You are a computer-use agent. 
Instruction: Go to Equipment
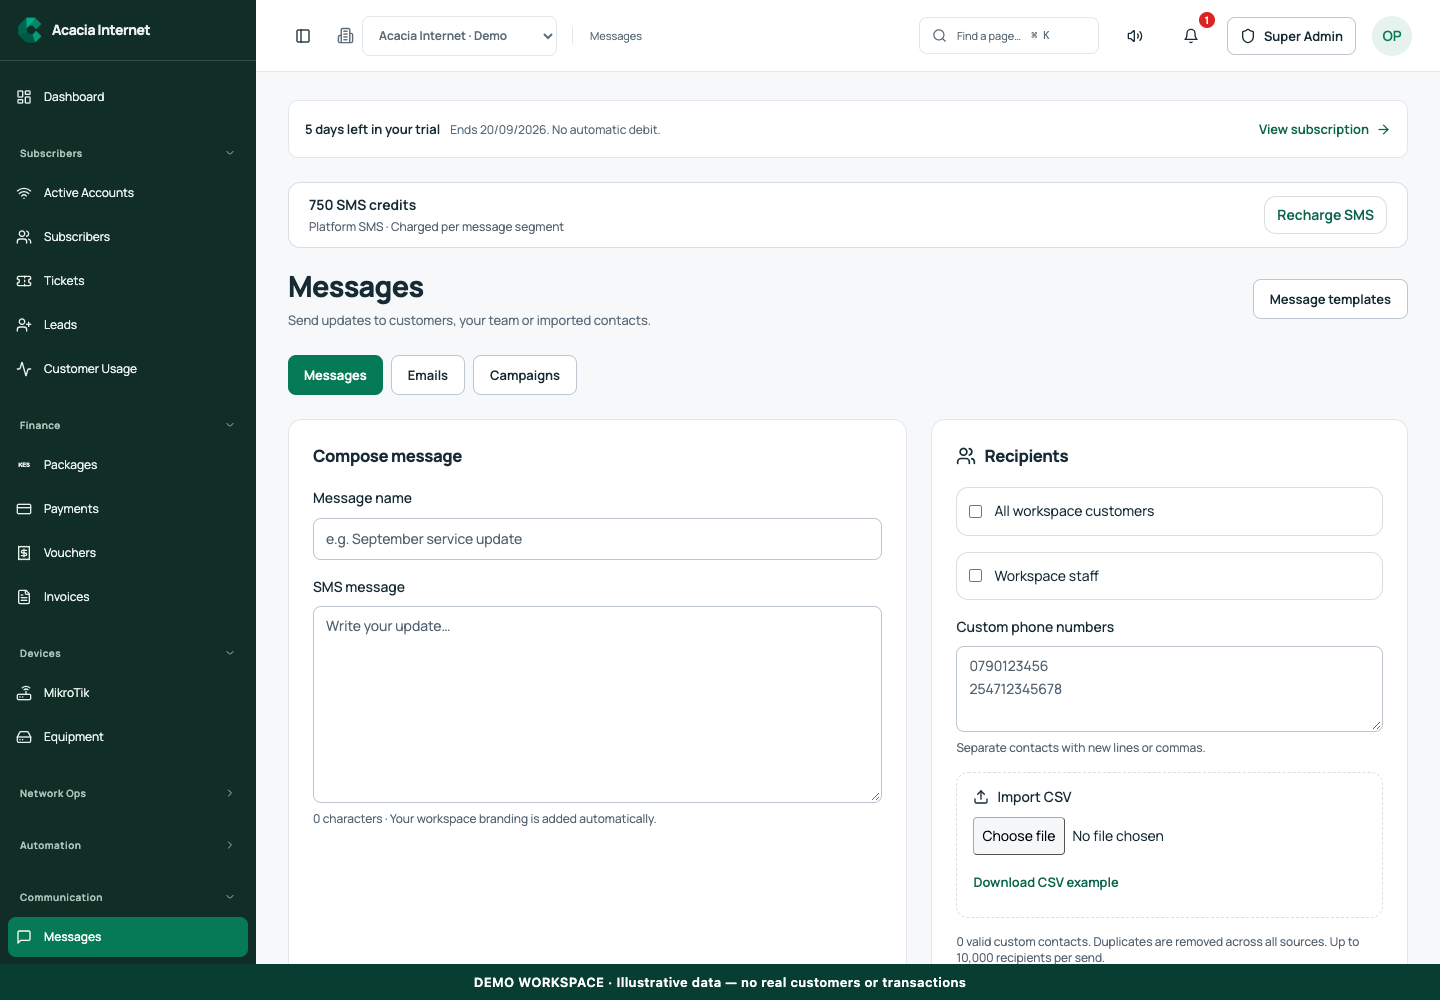pos(128,737)
